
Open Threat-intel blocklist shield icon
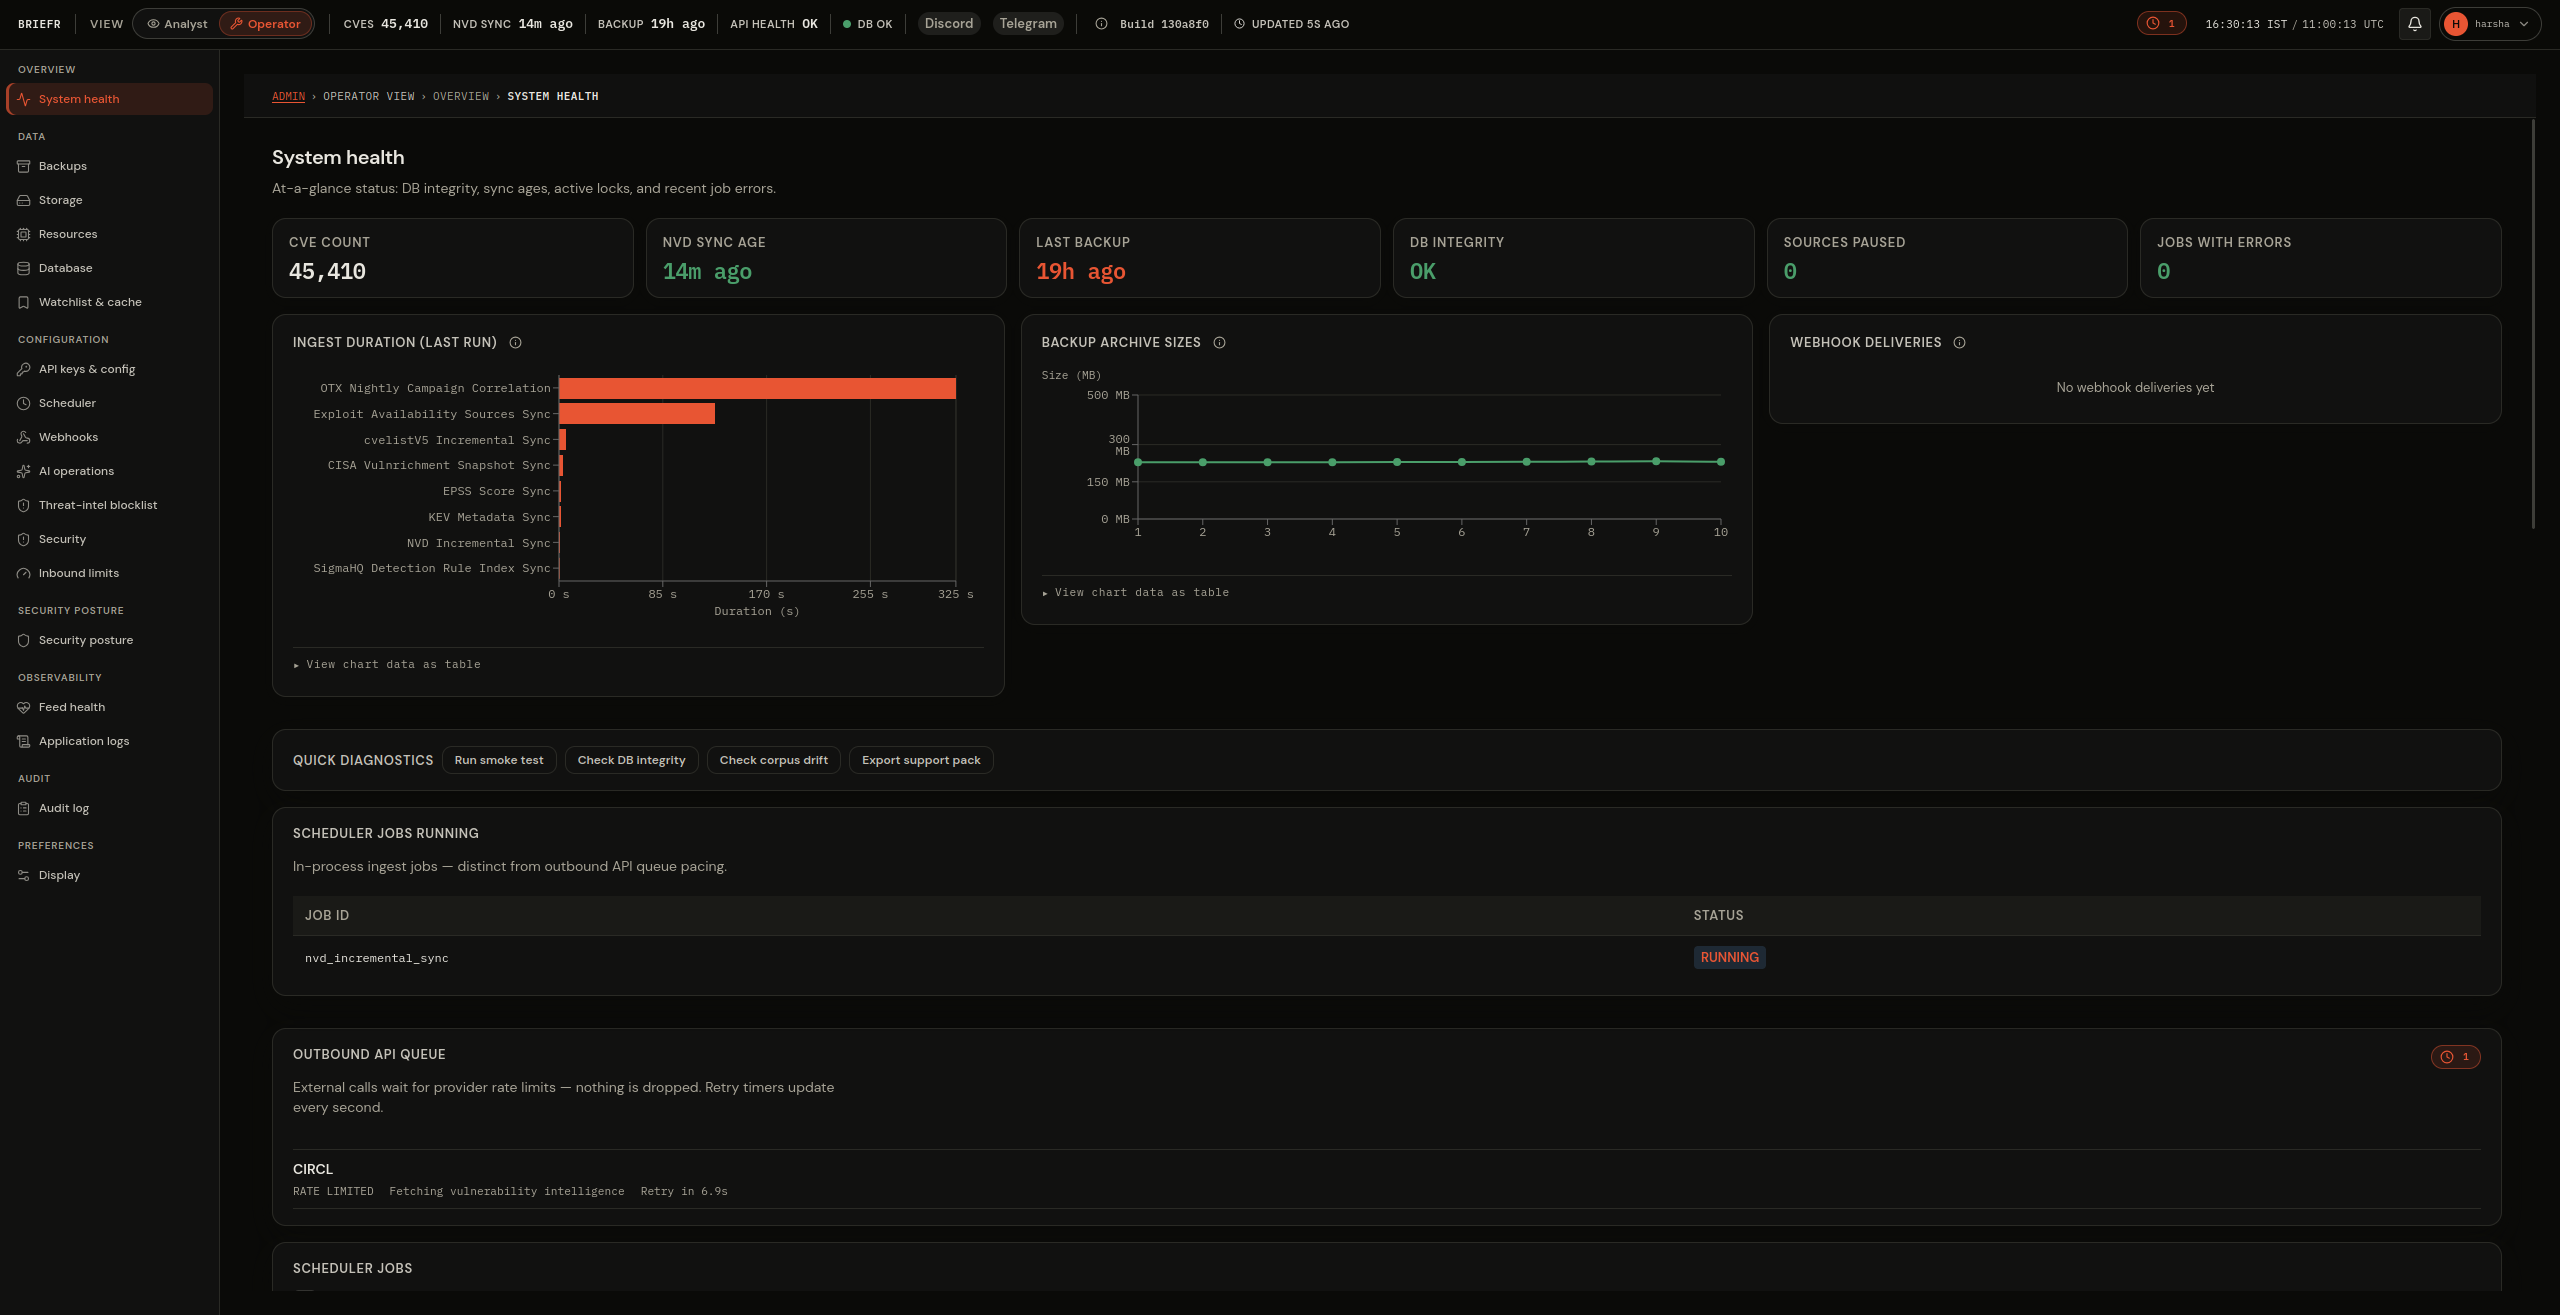[x=24, y=505]
